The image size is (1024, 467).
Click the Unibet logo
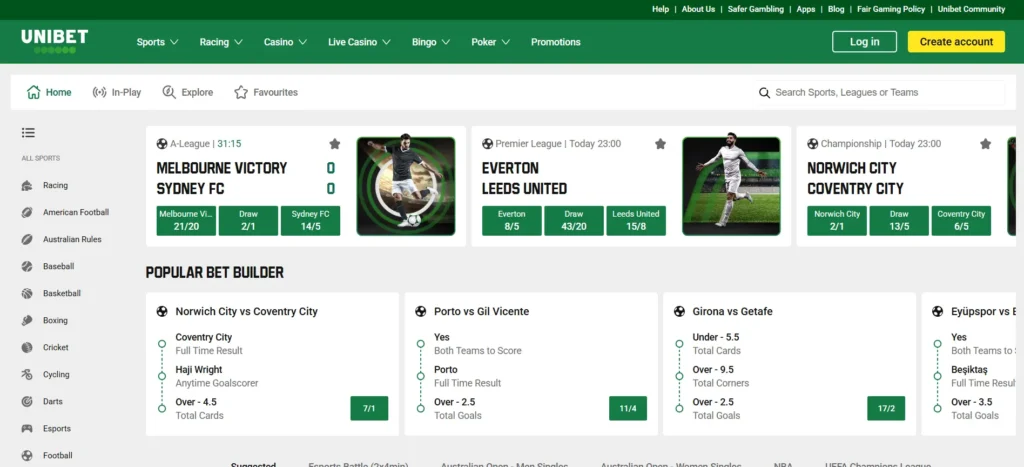(54, 41)
